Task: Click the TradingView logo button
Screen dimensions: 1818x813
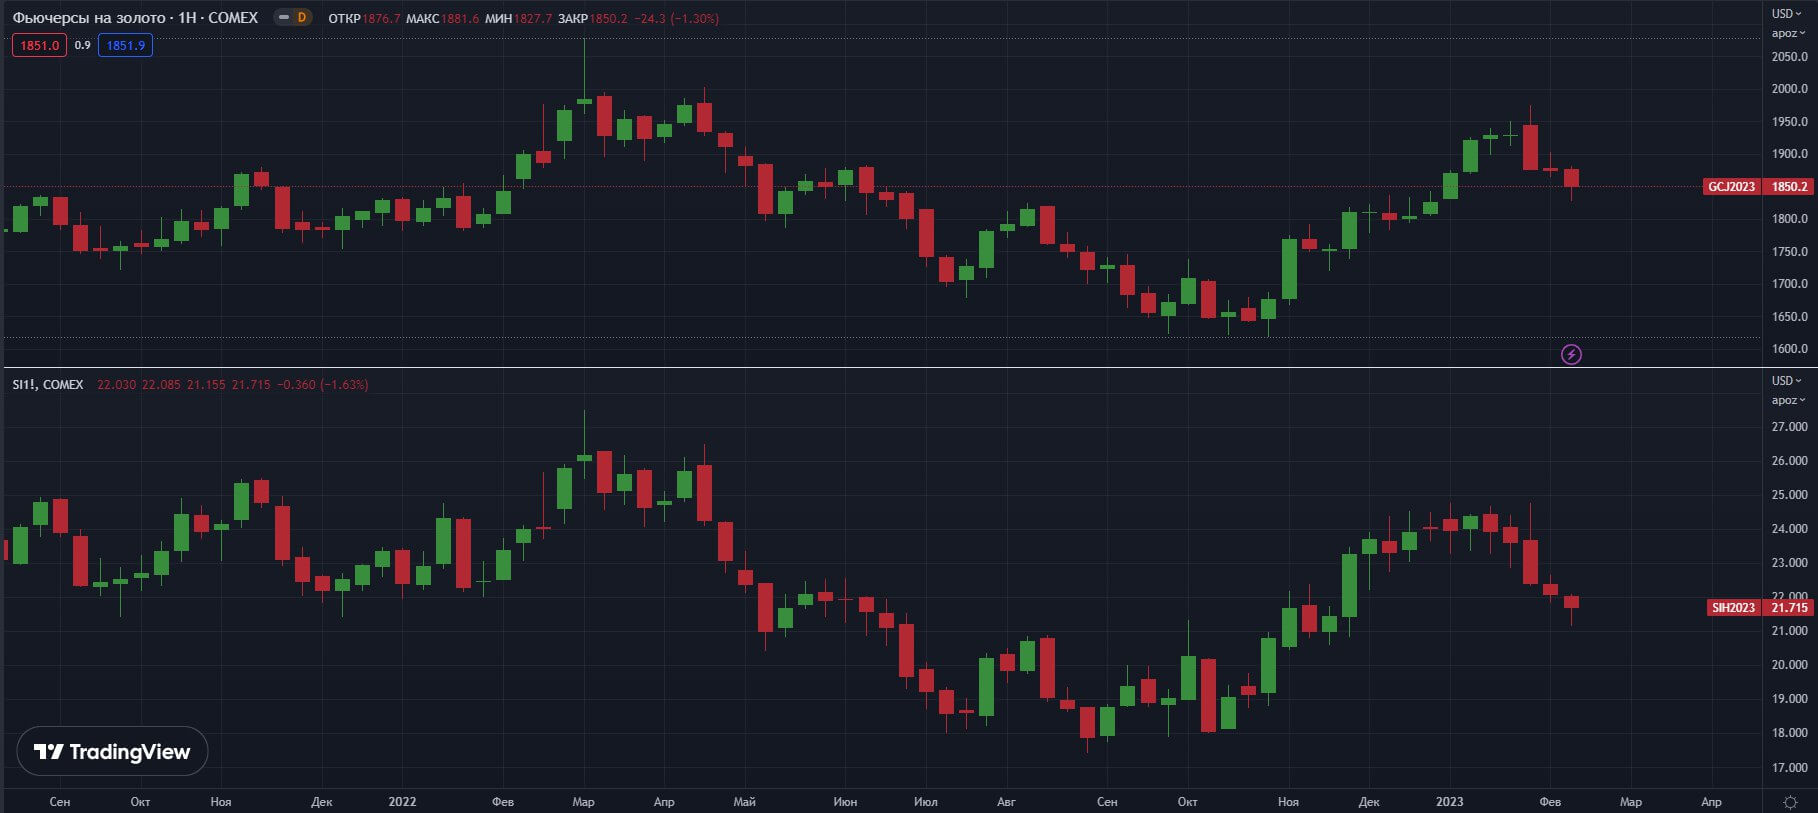Action: pyautogui.click(x=112, y=751)
